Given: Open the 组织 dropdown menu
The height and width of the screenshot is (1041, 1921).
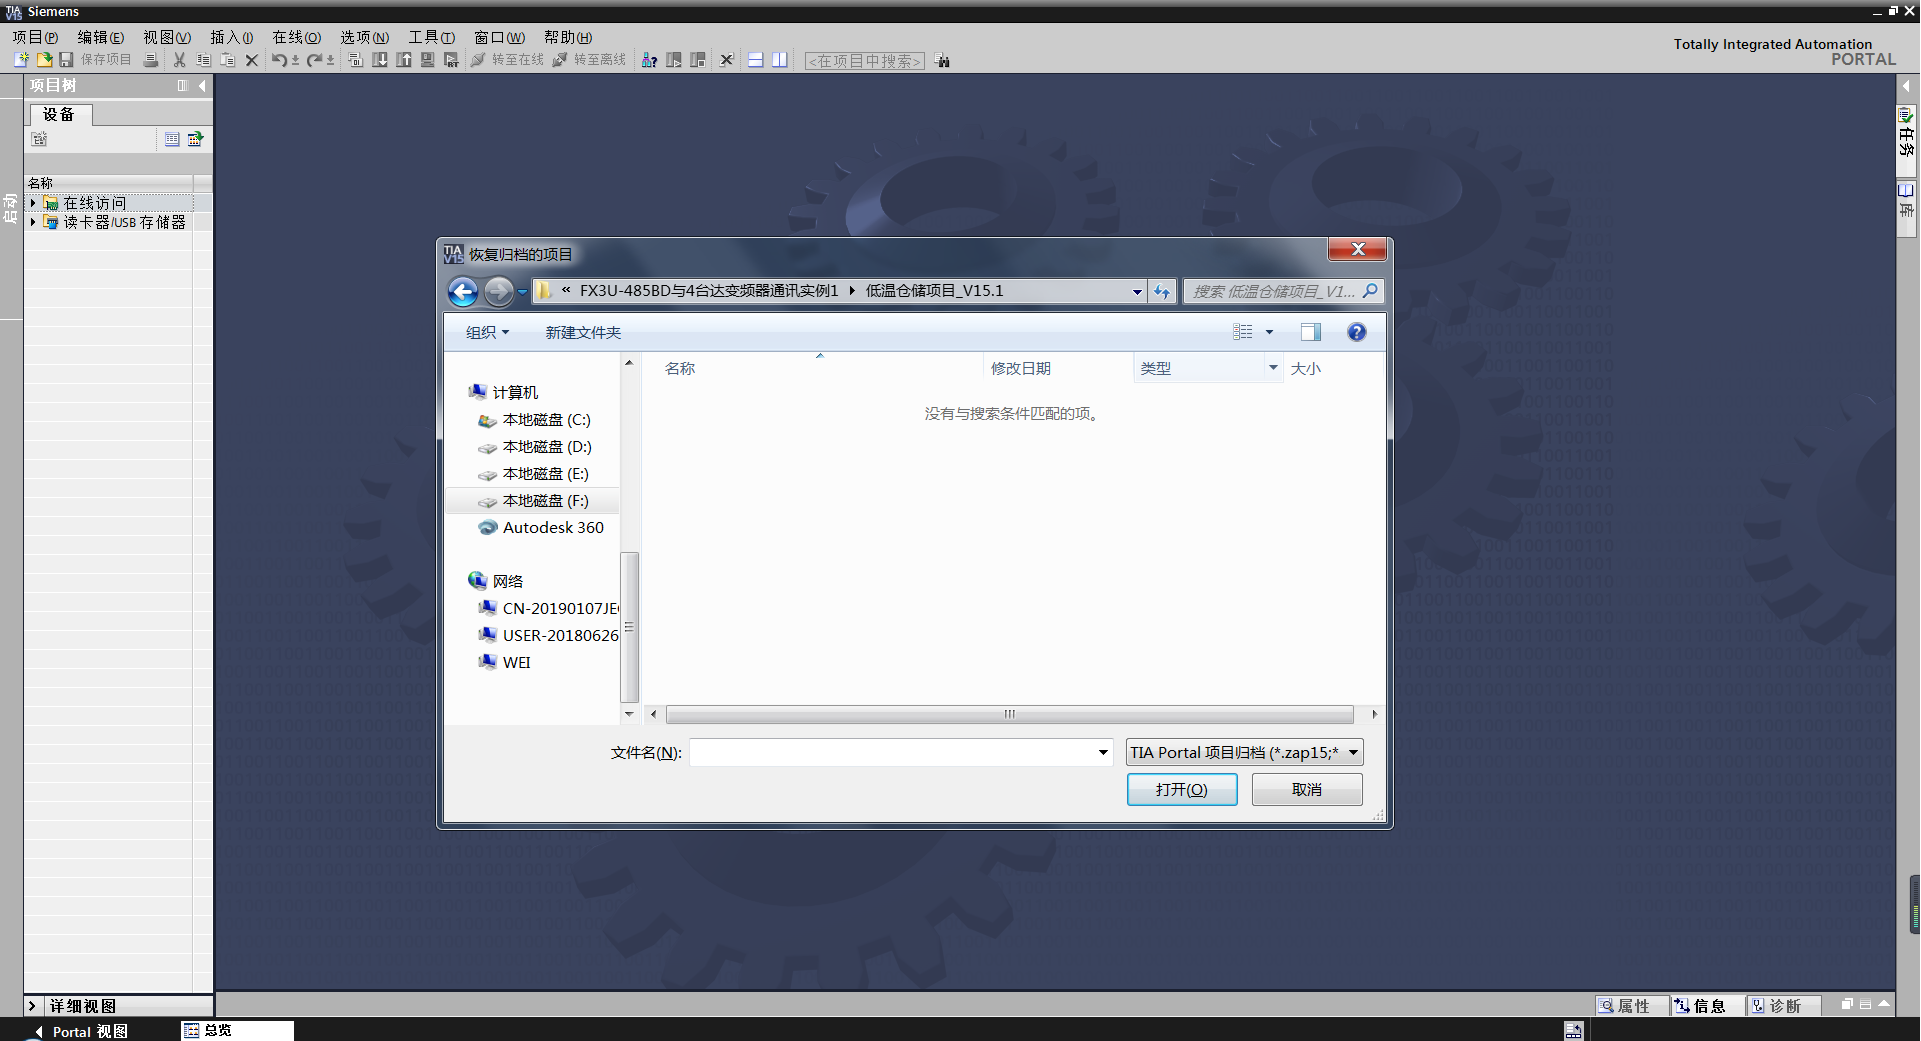Looking at the screenshot, I should pos(487,333).
